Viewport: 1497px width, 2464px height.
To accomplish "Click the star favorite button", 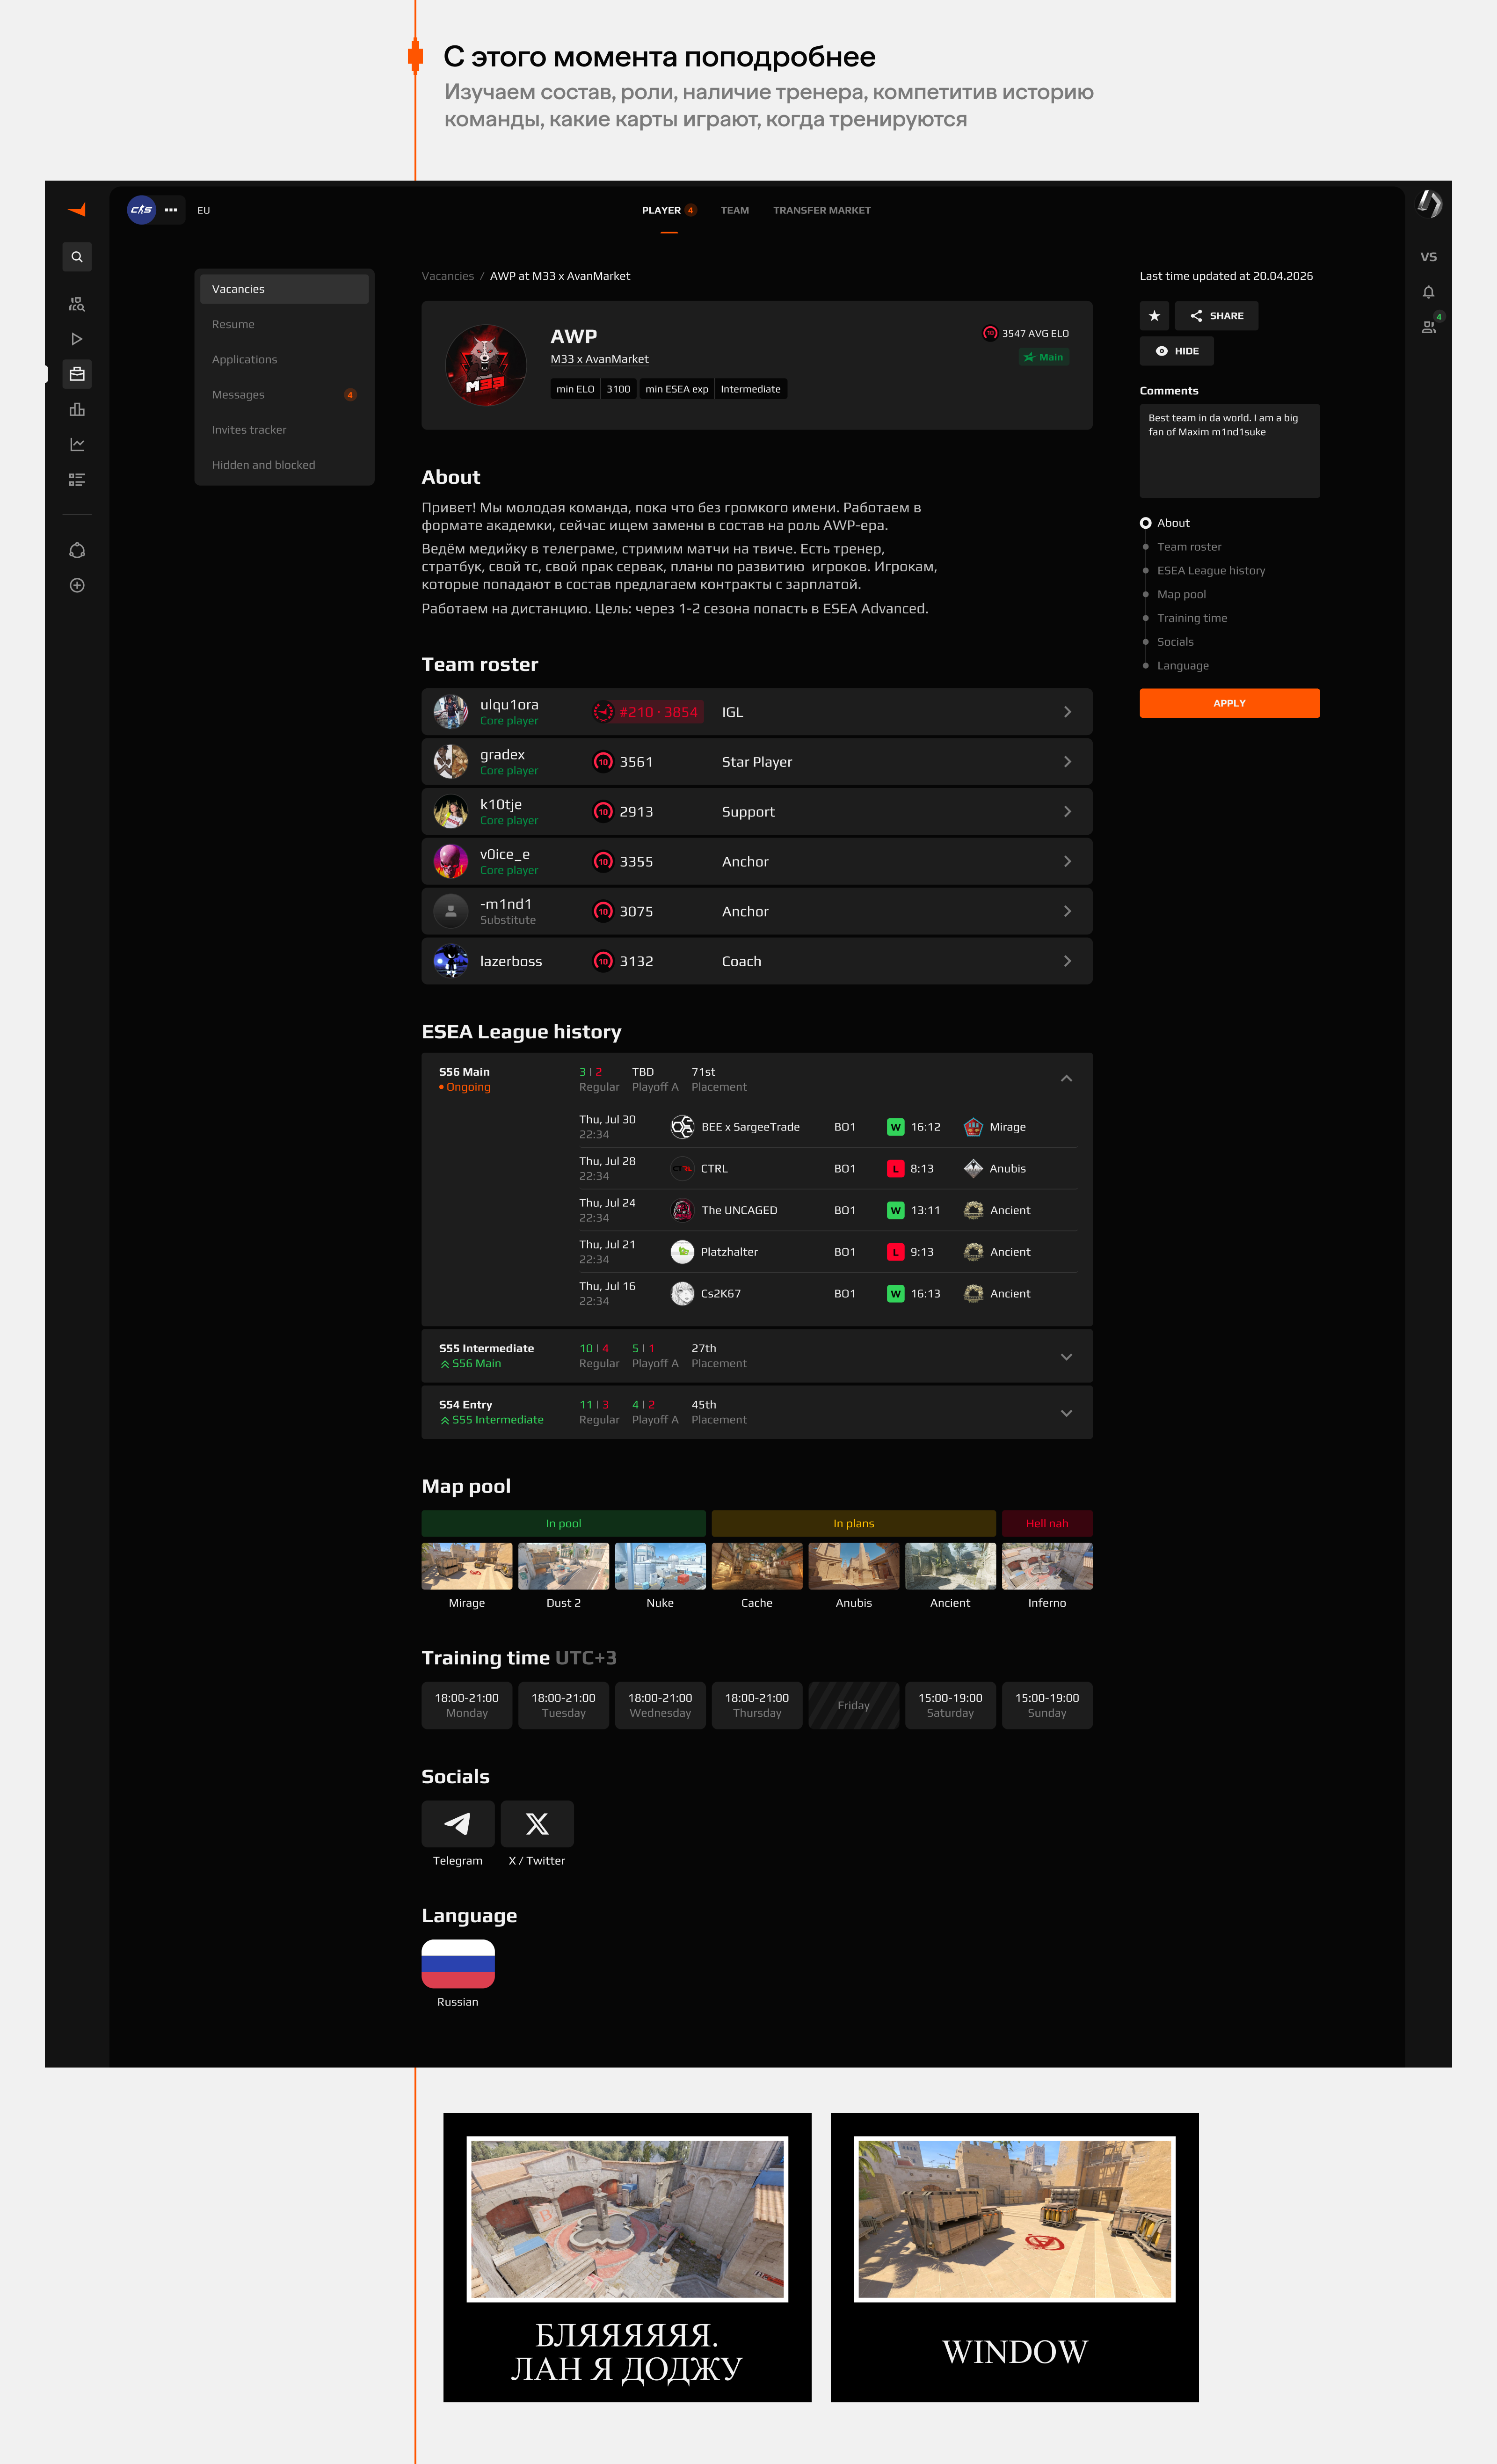I will pyautogui.click(x=1154, y=316).
